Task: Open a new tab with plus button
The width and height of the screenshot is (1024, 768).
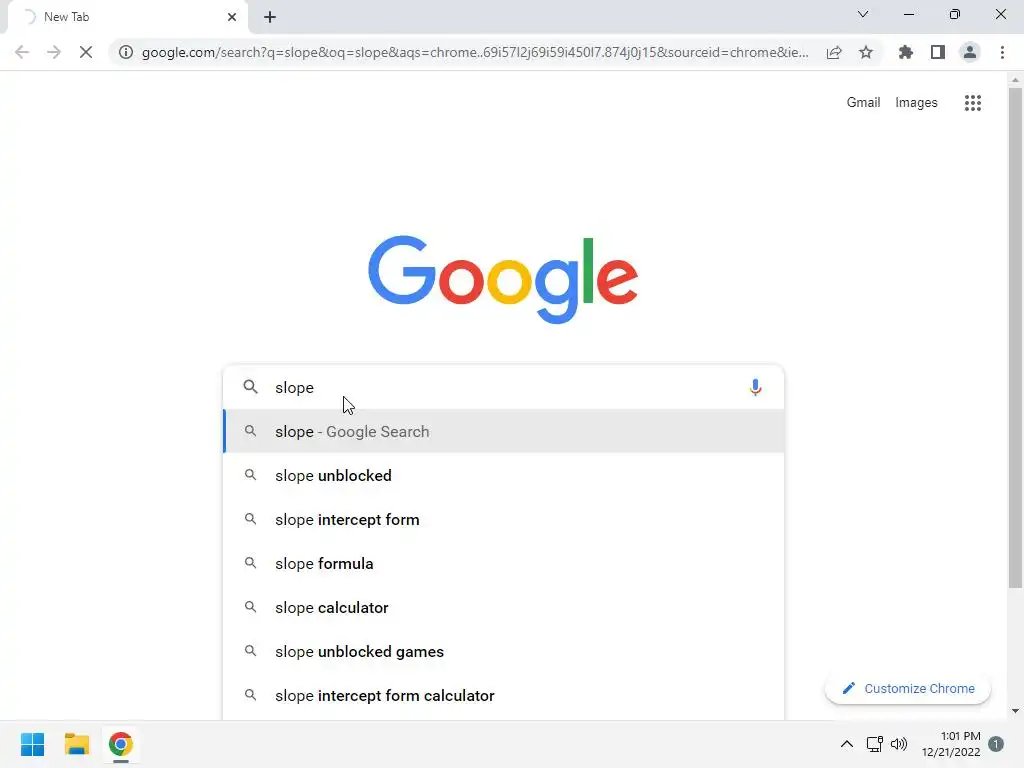Action: [270, 17]
